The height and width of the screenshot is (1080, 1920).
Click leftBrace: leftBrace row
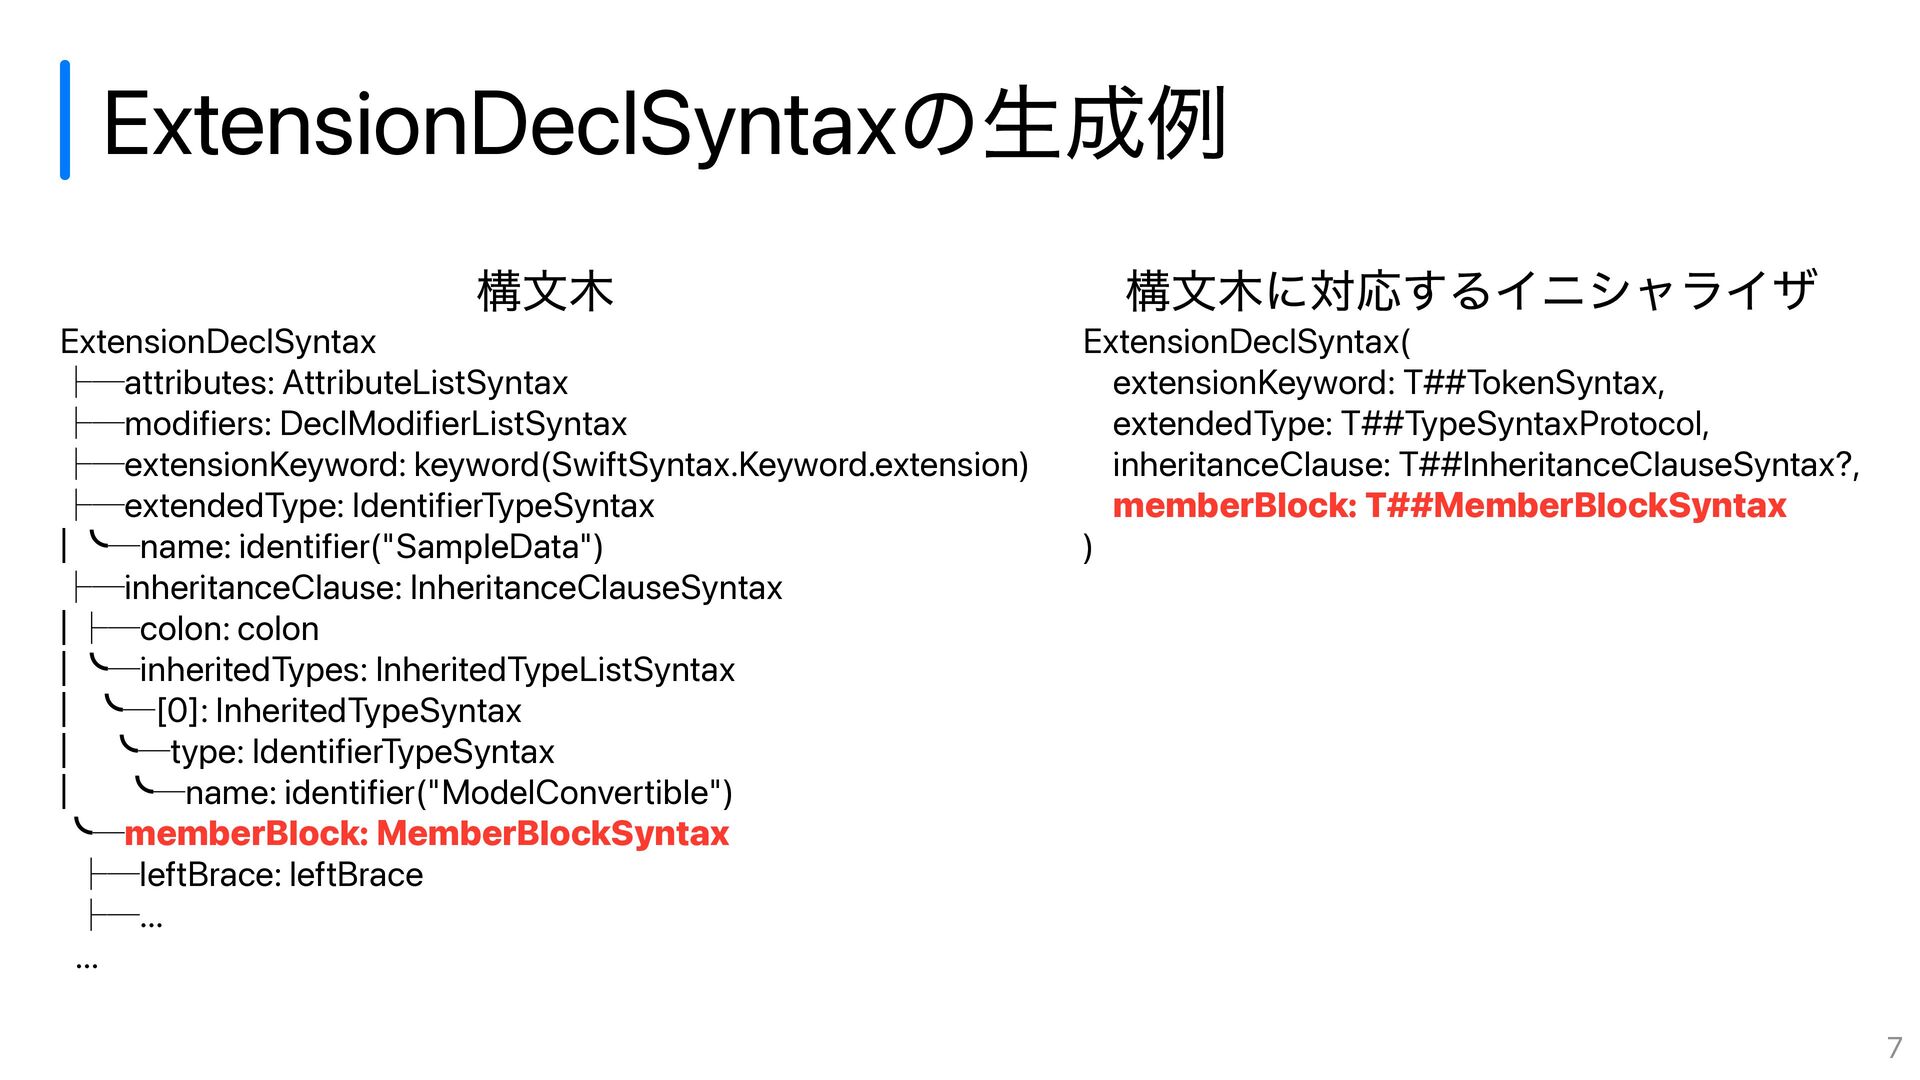(x=281, y=875)
